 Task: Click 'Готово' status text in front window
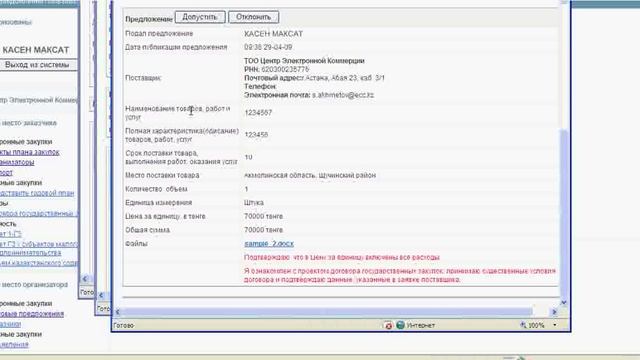point(124,326)
